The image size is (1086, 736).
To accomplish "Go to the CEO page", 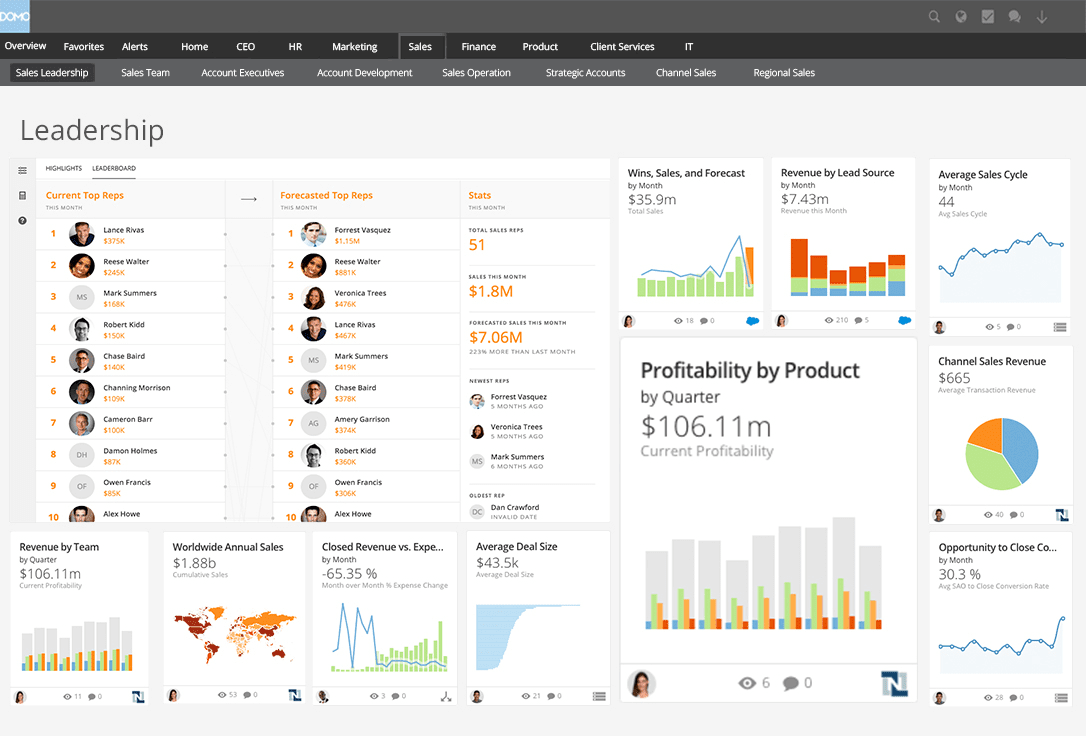I will pos(246,46).
